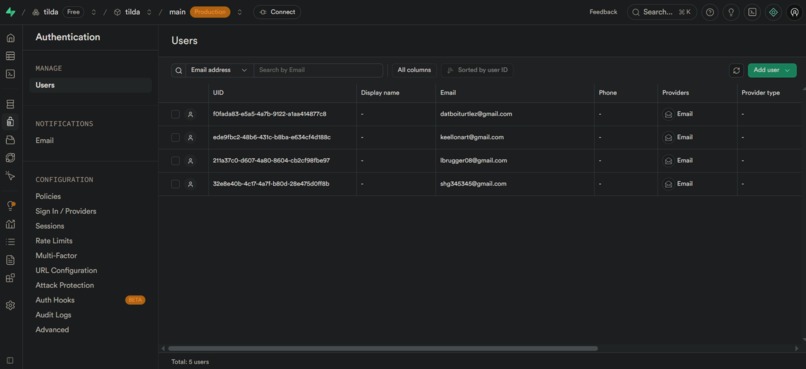806x369 pixels.
Task: Open Auth Hooks page
Action: (54, 300)
